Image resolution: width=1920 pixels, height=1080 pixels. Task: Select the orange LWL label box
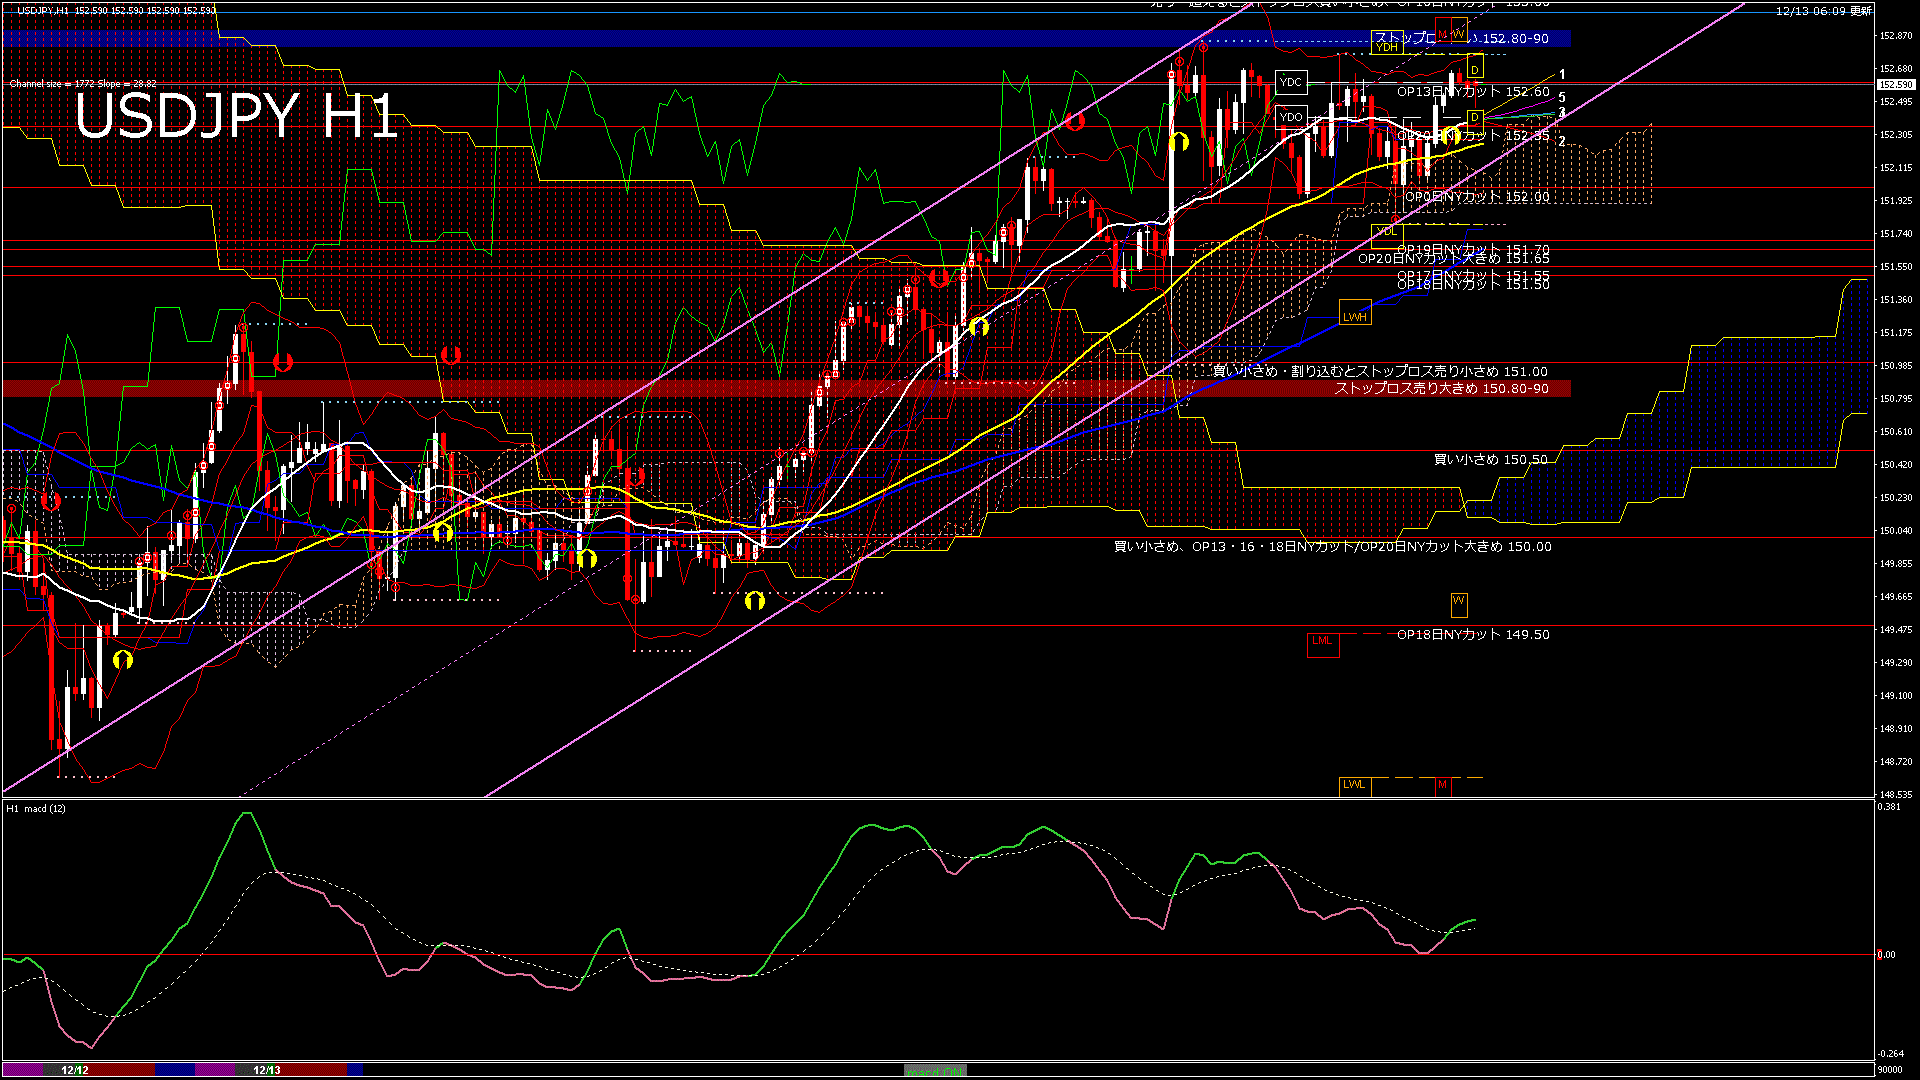point(1355,785)
